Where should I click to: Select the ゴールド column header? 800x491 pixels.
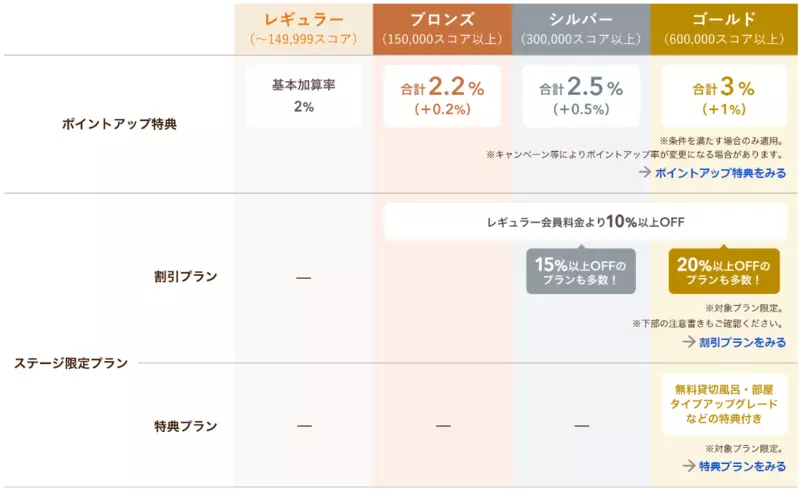tap(724, 29)
